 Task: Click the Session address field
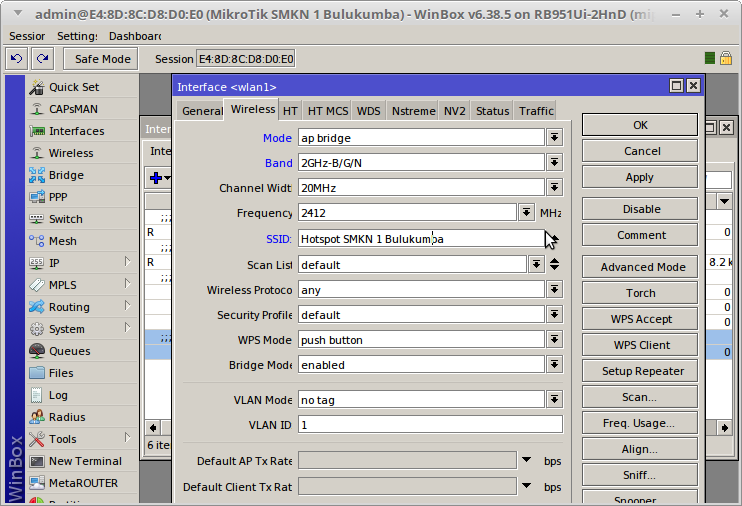pos(246,59)
